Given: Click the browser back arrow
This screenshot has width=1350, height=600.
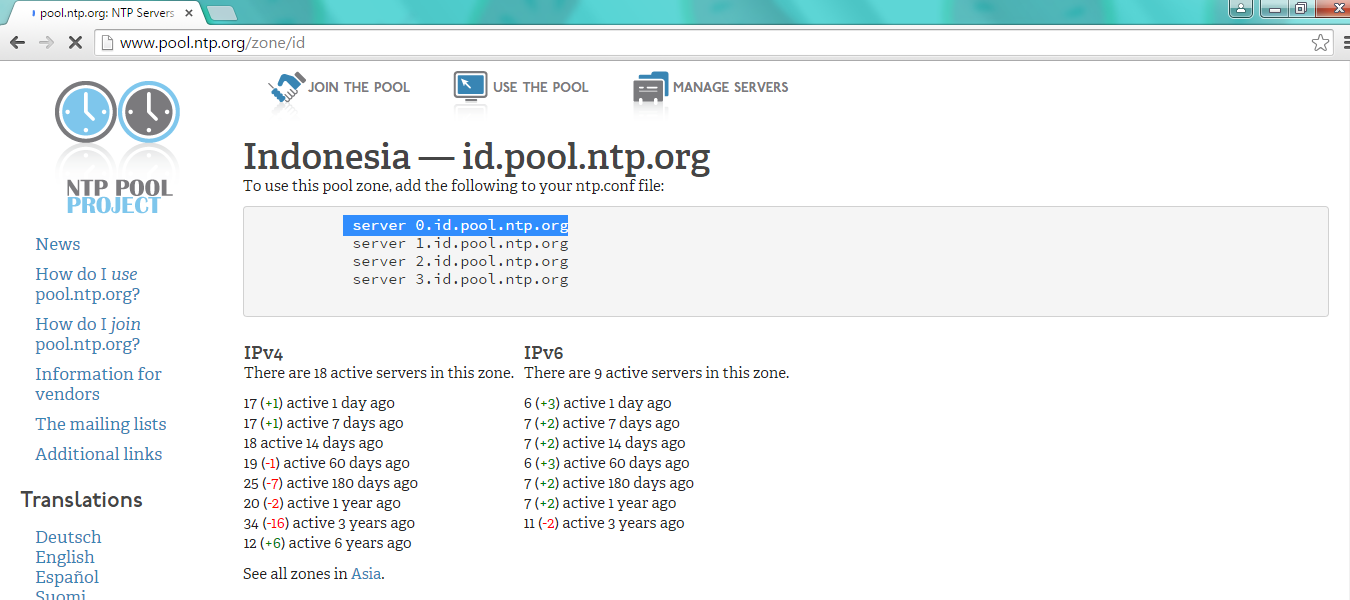Looking at the screenshot, I should [17, 43].
